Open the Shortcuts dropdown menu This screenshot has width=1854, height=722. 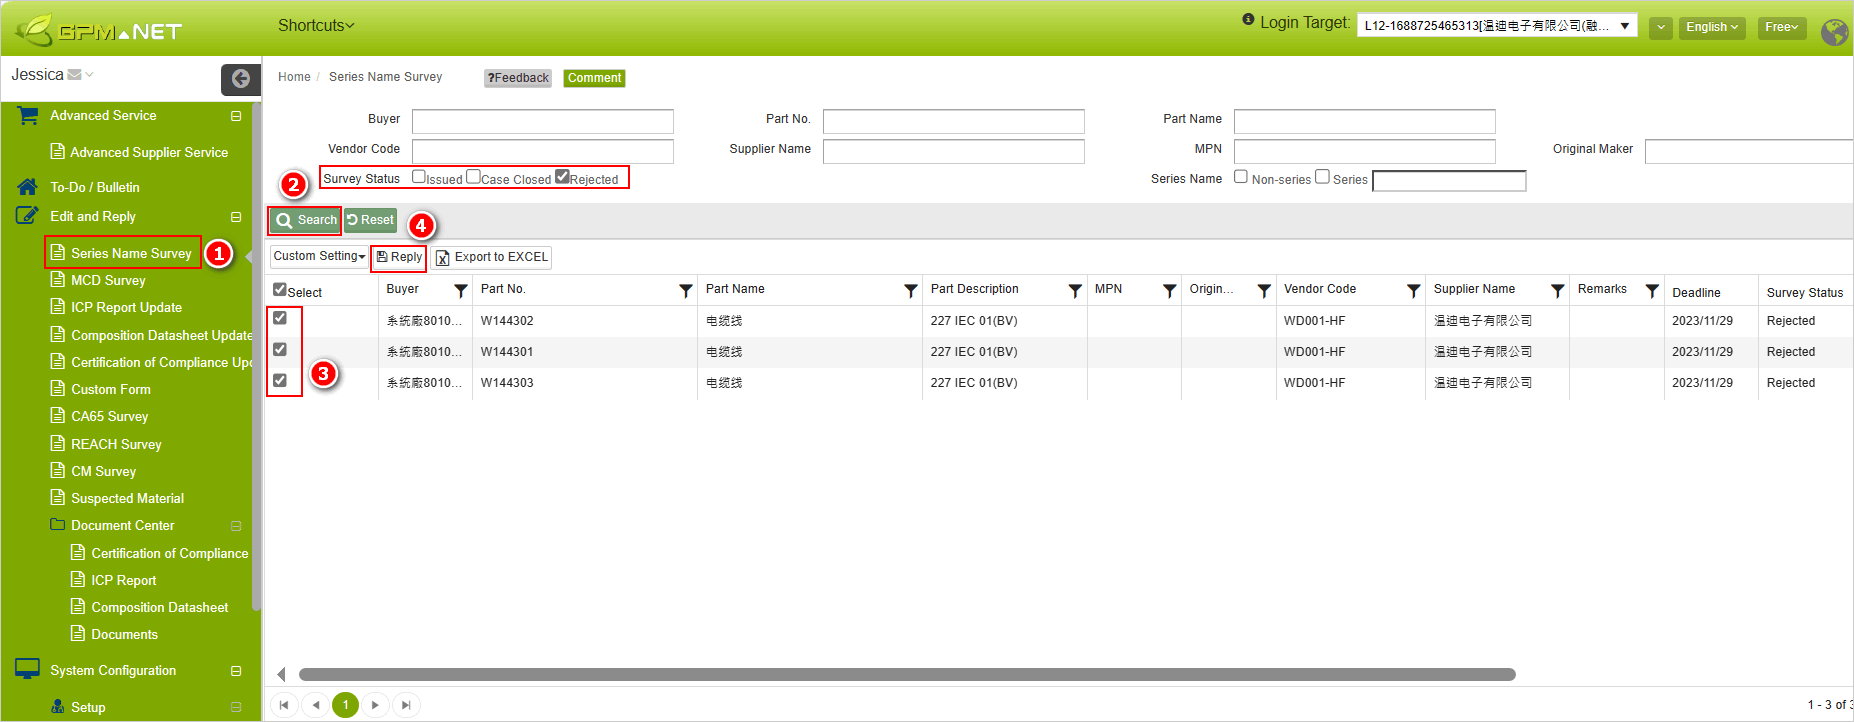point(316,25)
